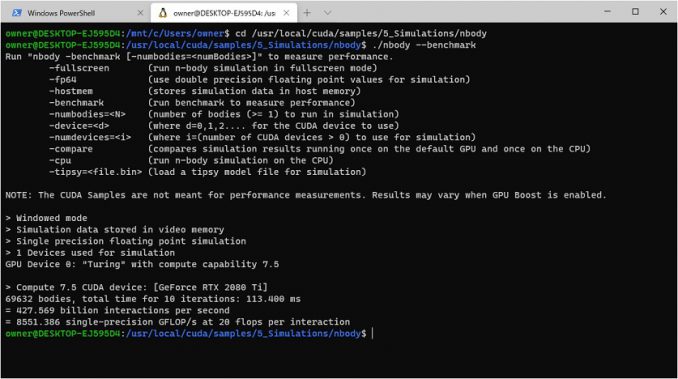Close the Windows PowerShell tab

[140, 13]
